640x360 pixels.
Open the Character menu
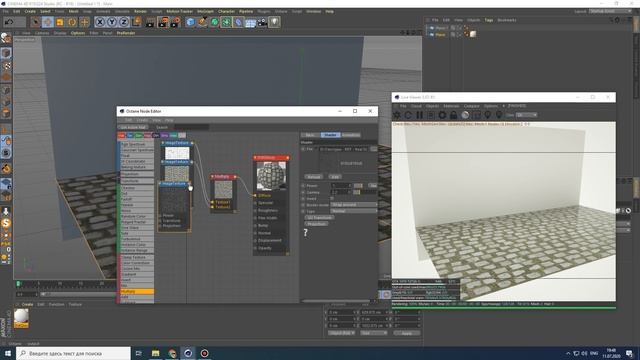click(x=227, y=11)
